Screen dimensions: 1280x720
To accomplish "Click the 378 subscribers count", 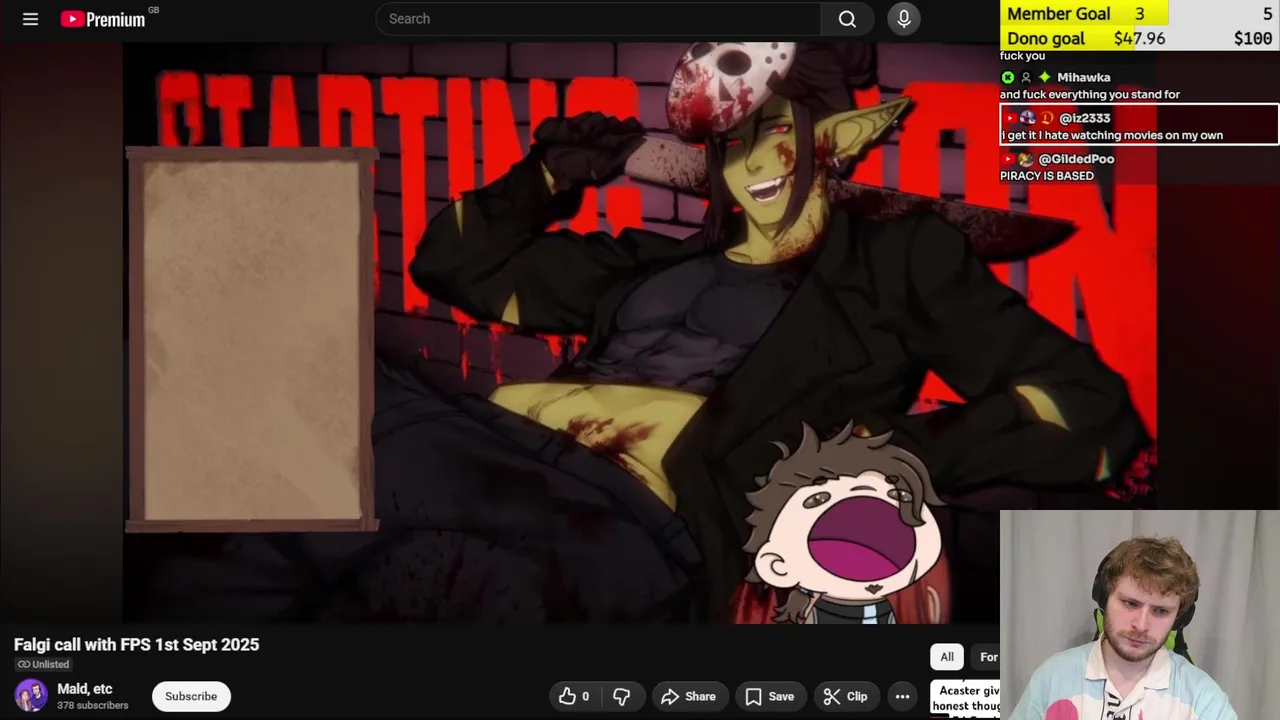I will click(93, 705).
